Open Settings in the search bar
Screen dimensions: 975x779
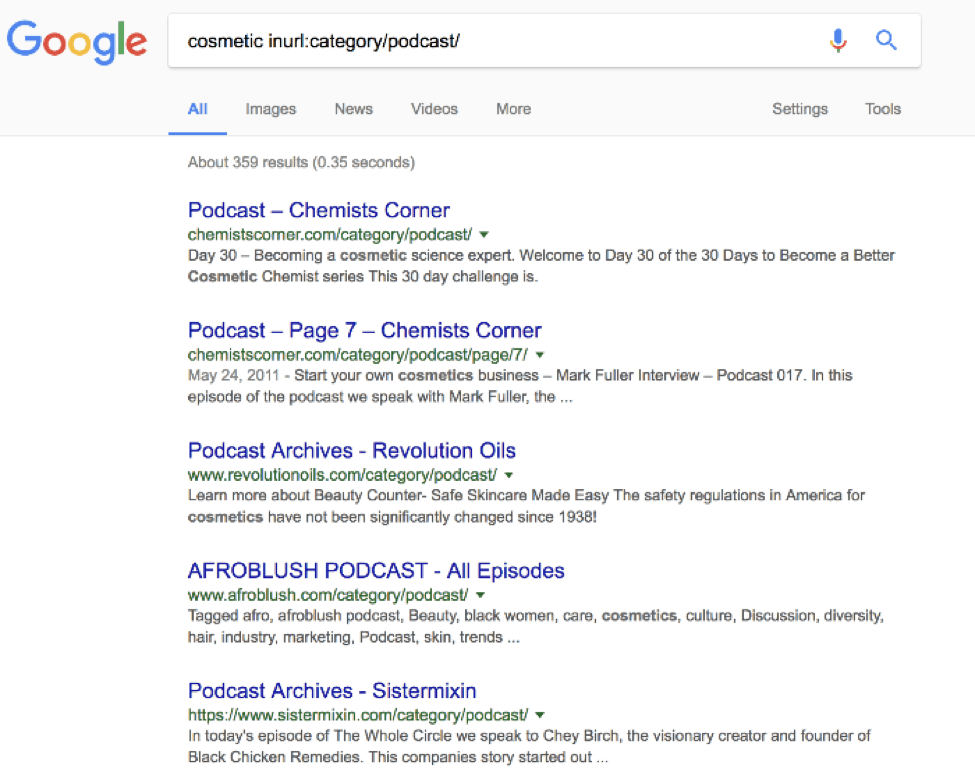point(799,109)
